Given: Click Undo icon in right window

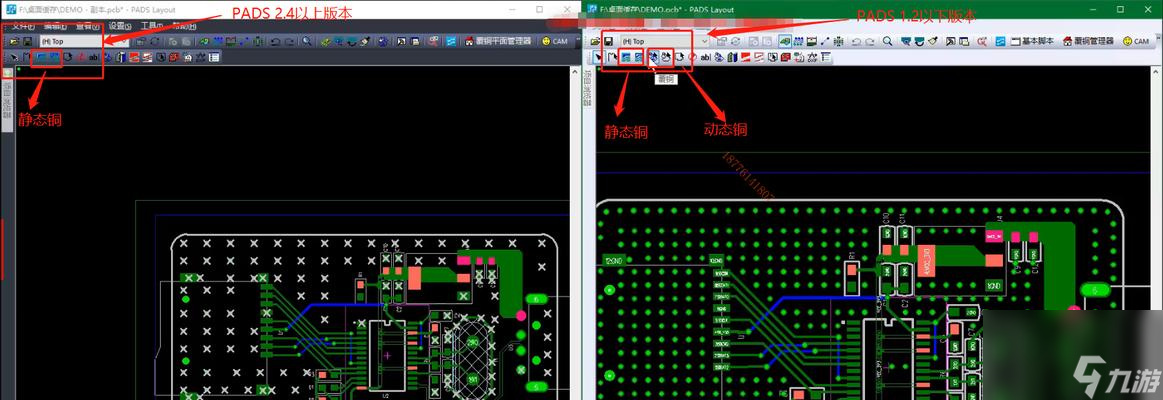Looking at the screenshot, I should pyautogui.click(x=856, y=42).
